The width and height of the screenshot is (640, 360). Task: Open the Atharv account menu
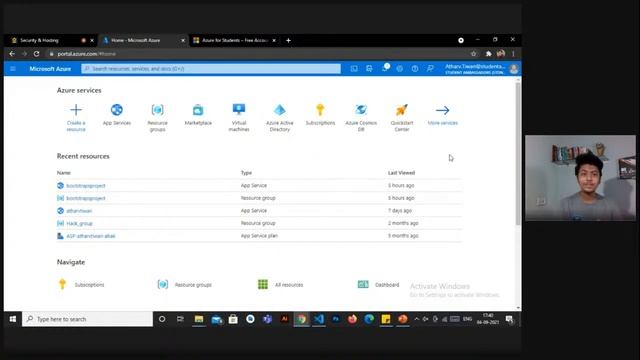(481, 69)
